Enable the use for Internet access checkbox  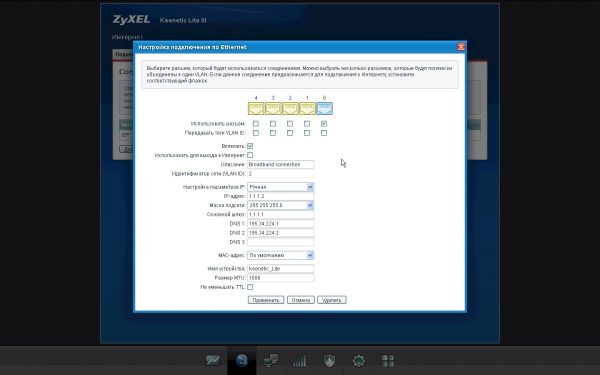click(250, 155)
